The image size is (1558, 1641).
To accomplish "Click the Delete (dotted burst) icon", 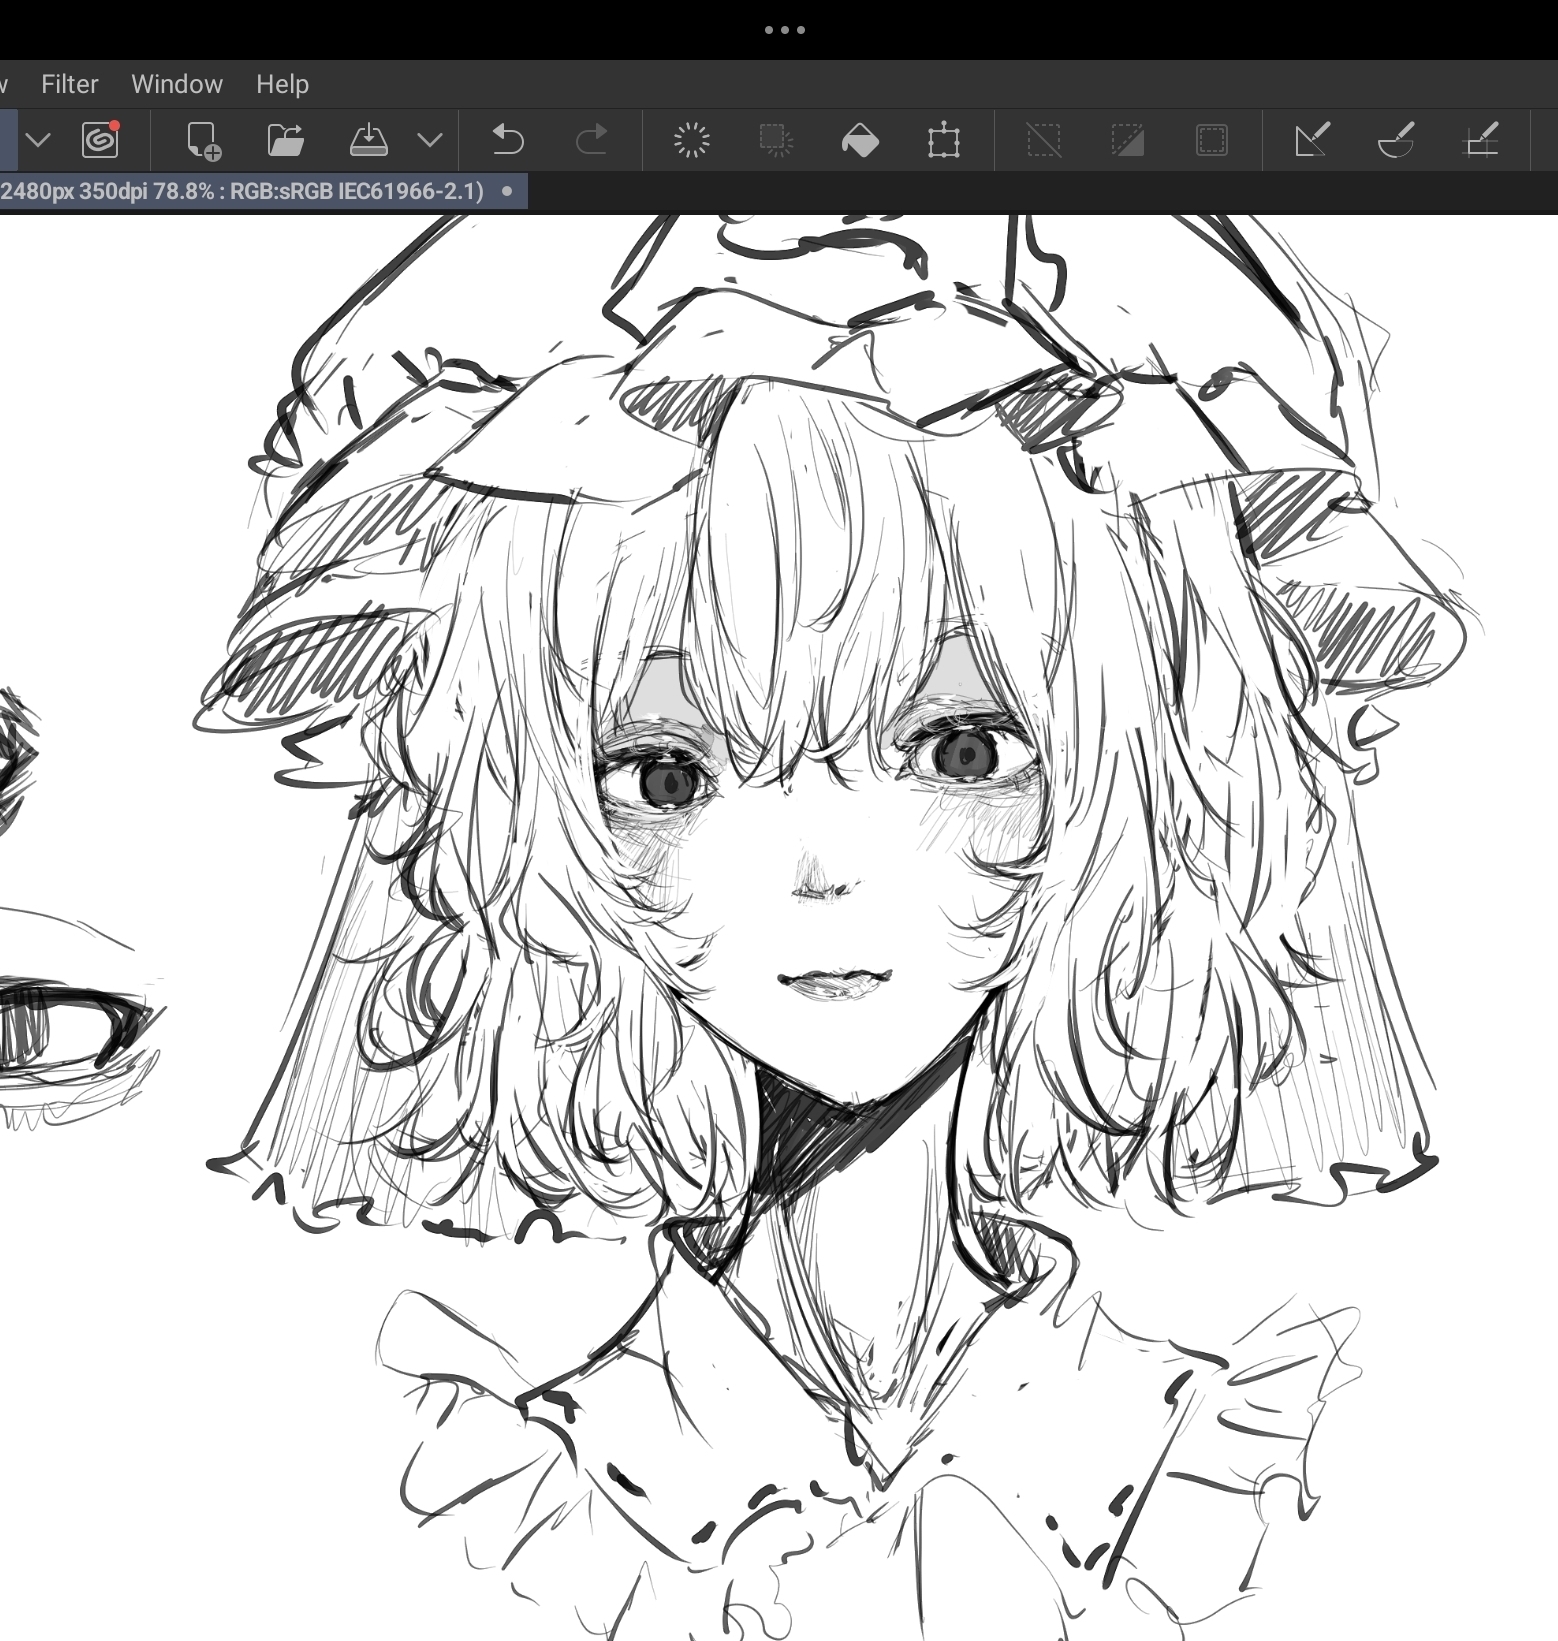I will click(691, 140).
